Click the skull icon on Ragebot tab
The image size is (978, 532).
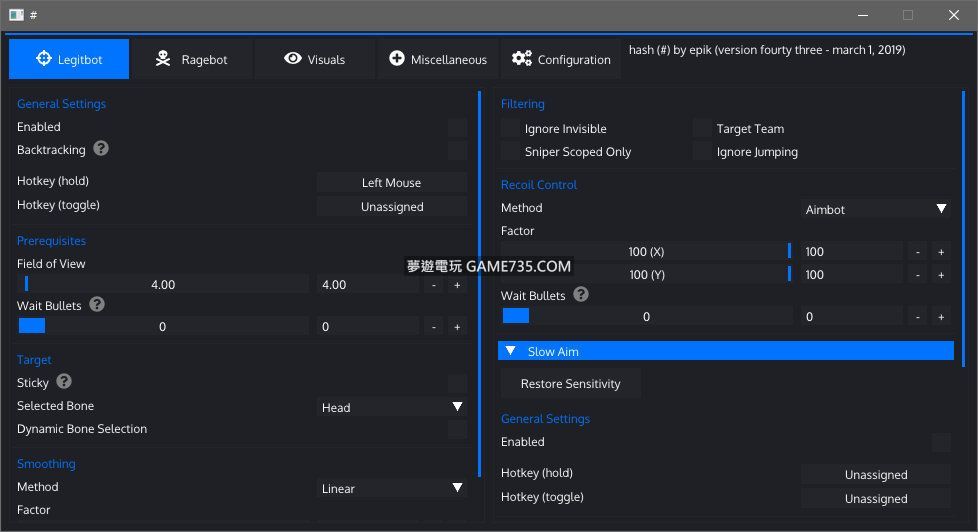click(163, 59)
